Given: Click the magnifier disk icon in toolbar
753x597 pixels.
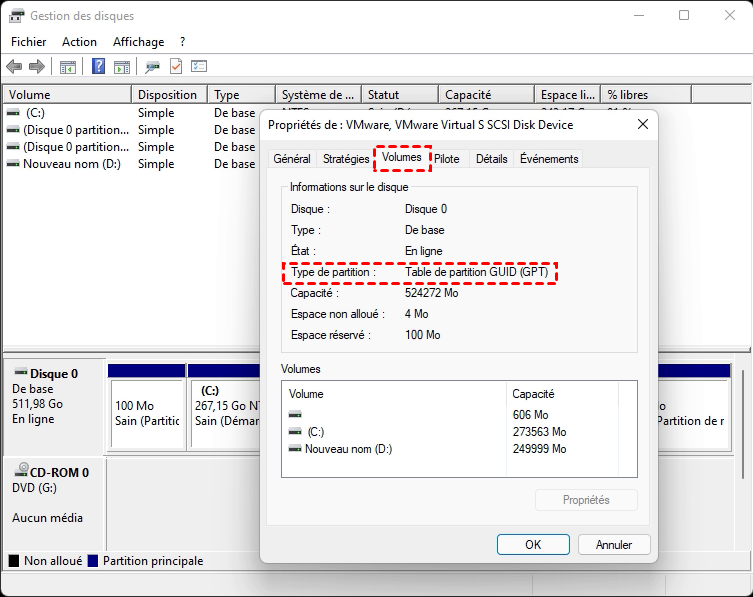Looking at the screenshot, I should (153, 67).
